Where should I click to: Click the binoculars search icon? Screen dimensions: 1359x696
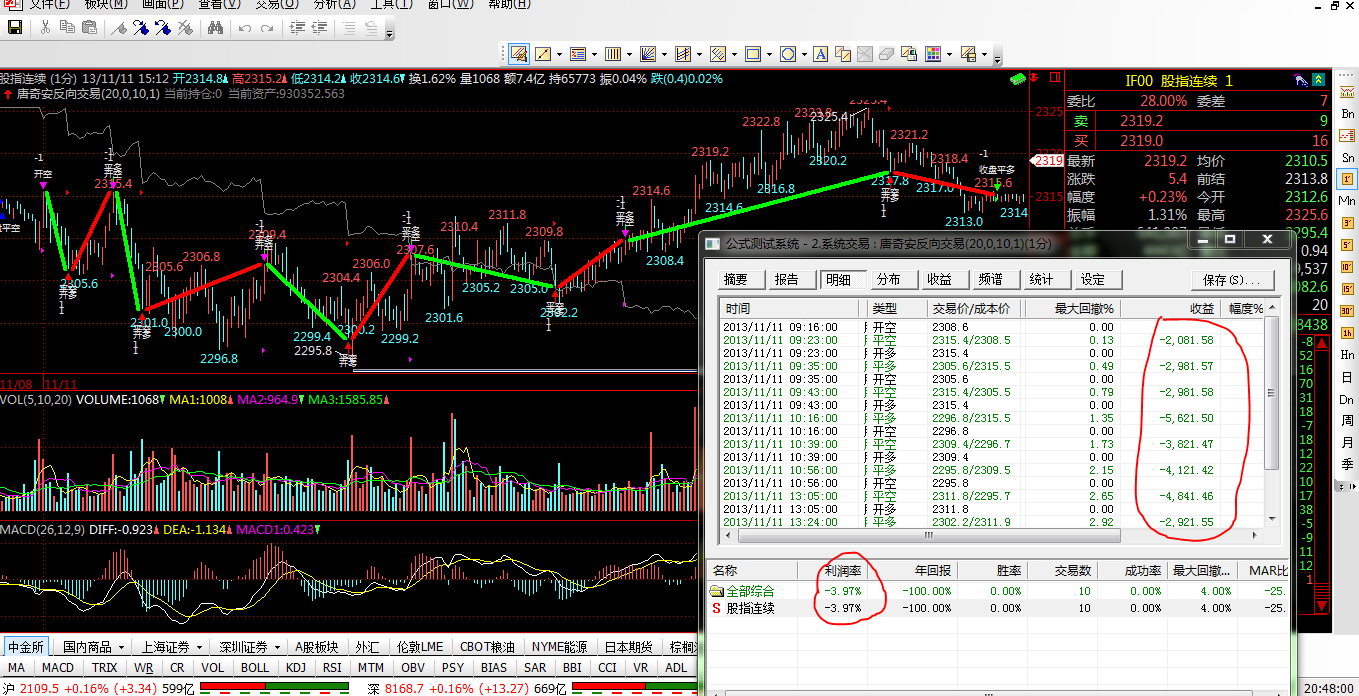(x=214, y=28)
